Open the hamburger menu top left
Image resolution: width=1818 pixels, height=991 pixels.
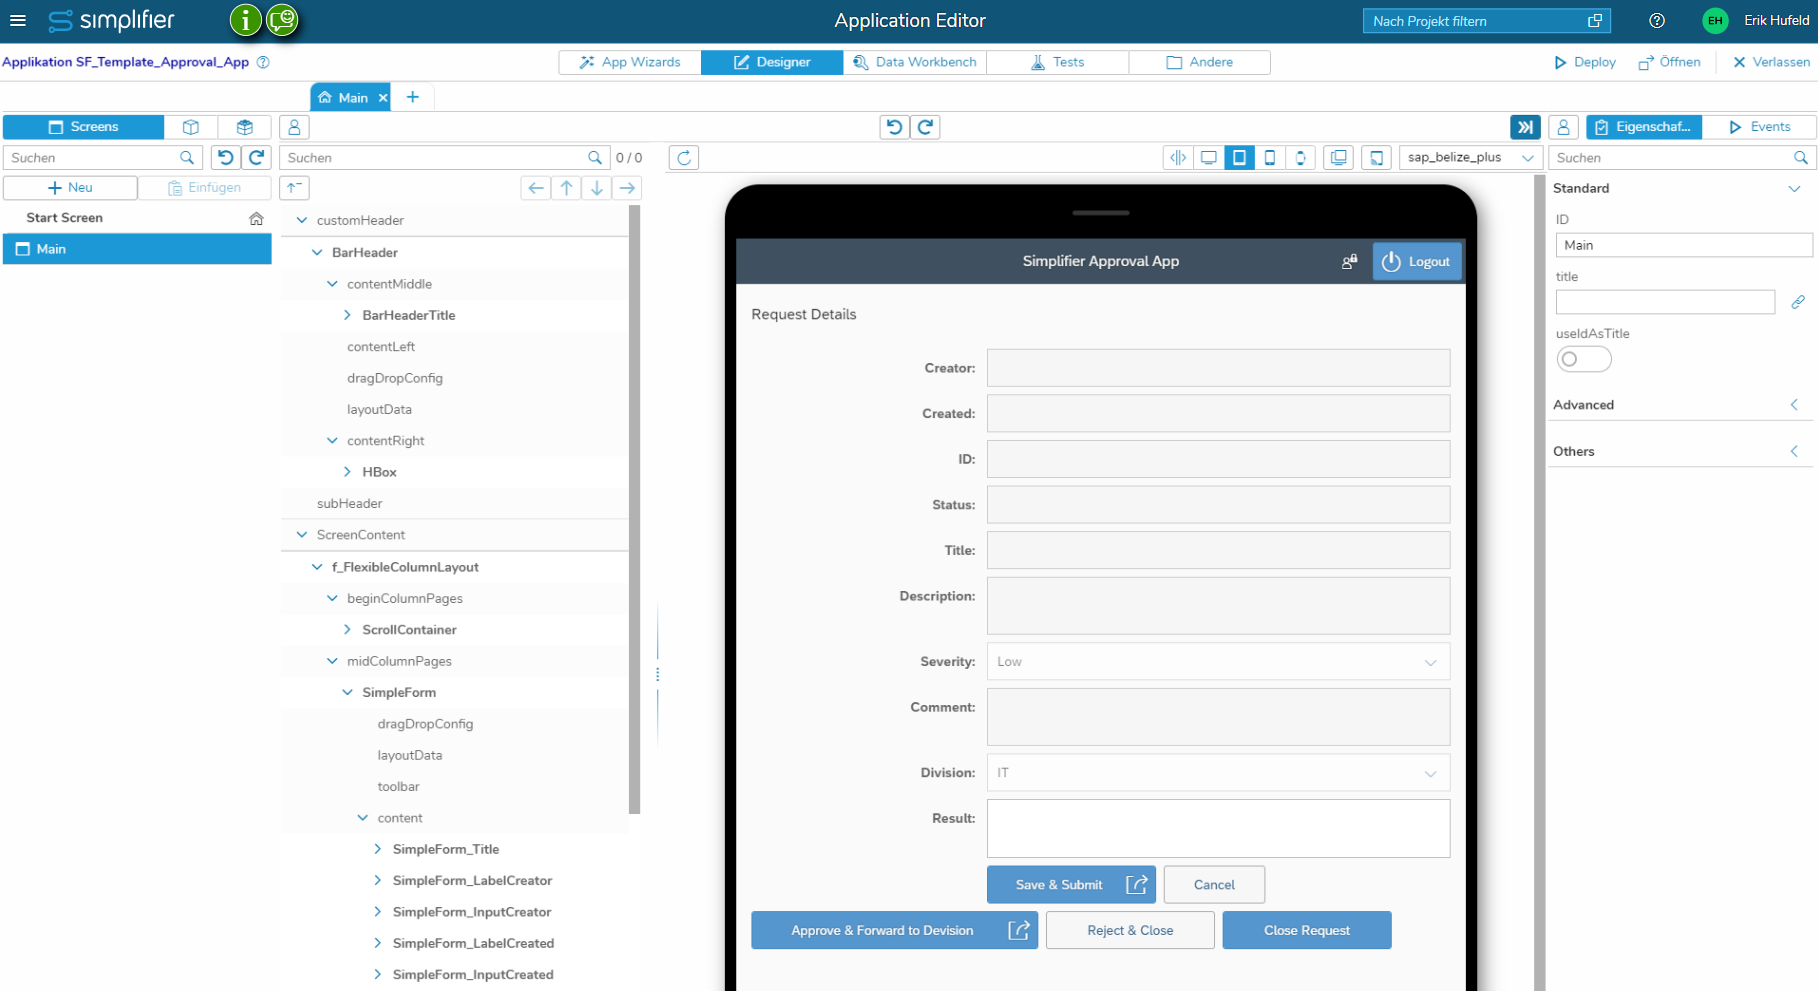(x=18, y=20)
